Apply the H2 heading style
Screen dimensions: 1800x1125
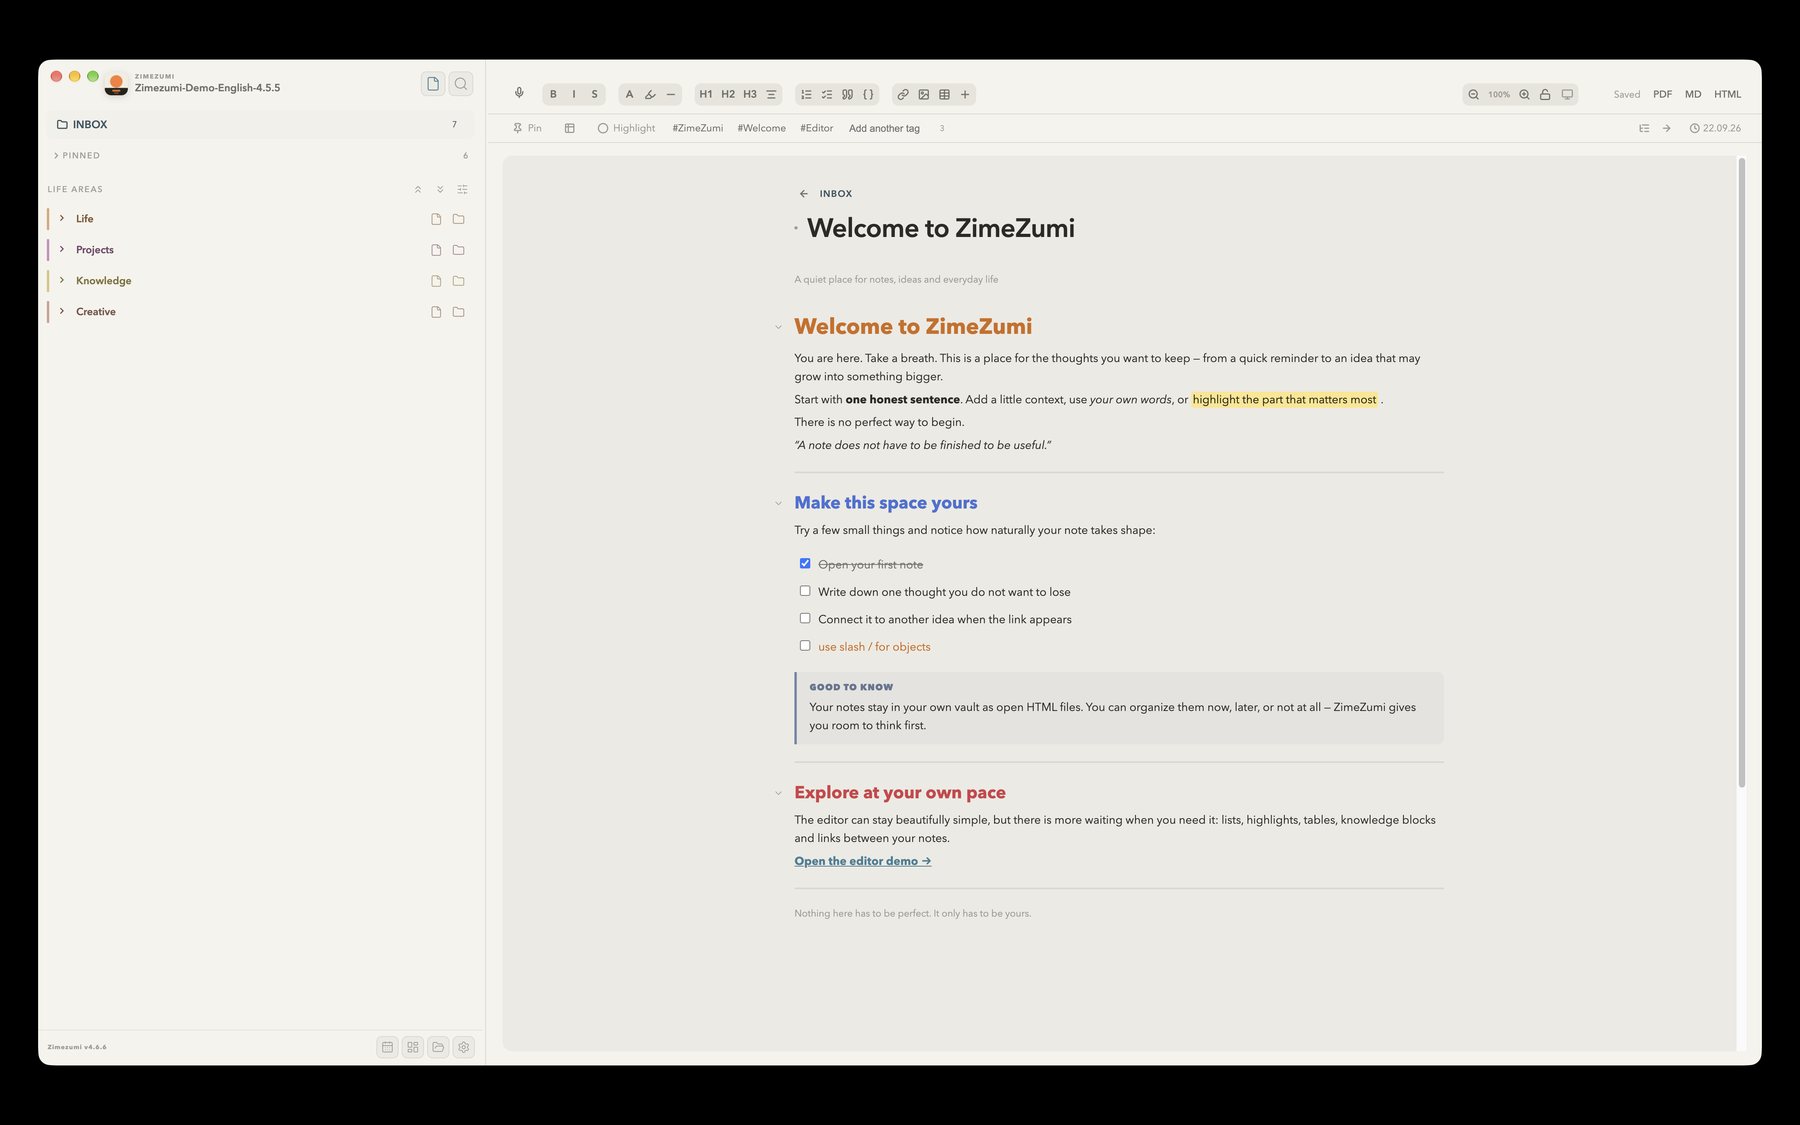(x=728, y=94)
